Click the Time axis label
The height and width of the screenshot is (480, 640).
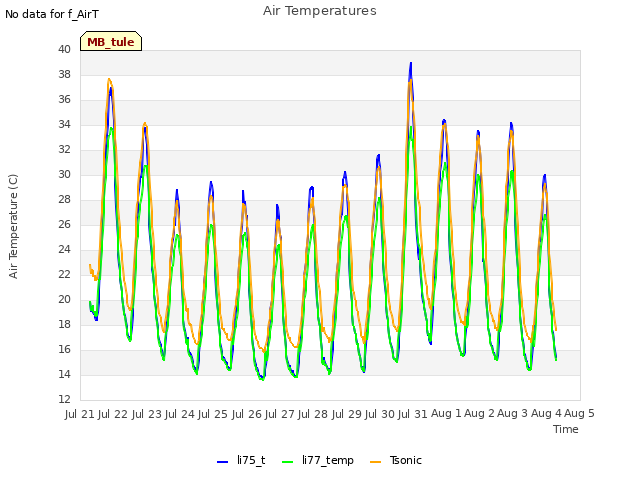pyautogui.click(x=565, y=429)
